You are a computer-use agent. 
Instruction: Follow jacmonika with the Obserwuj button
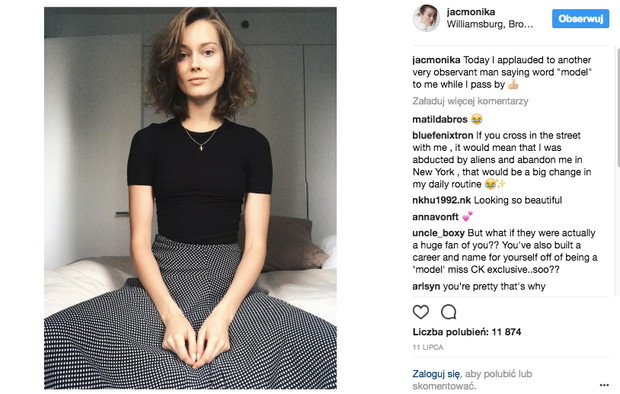580,19
